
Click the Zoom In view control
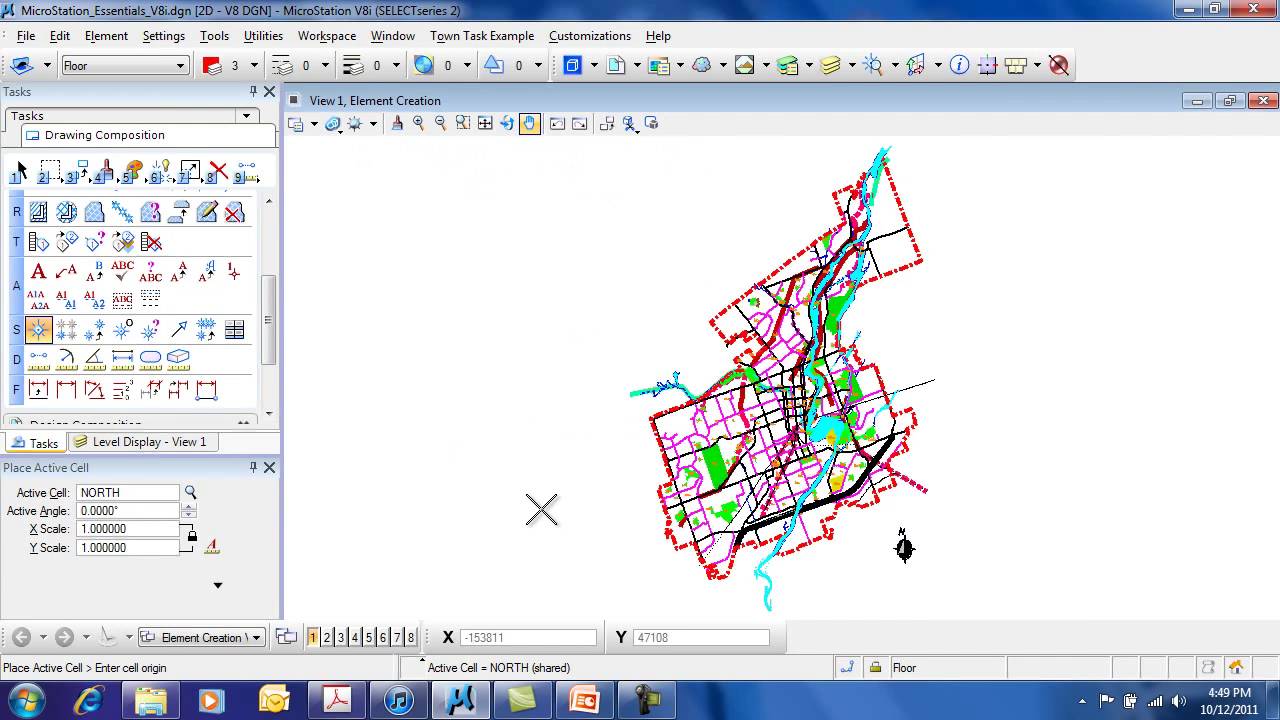pos(419,123)
